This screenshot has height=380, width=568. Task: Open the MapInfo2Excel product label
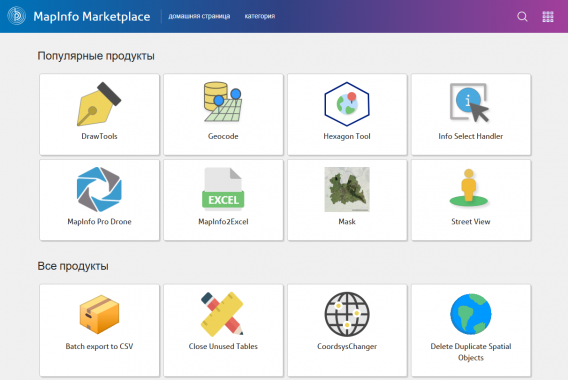click(x=223, y=222)
